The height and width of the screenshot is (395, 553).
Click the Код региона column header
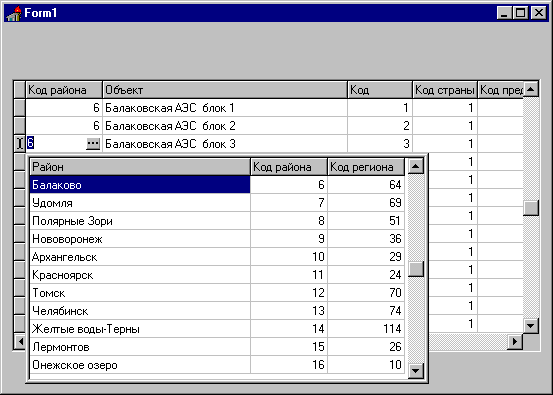coord(366,167)
